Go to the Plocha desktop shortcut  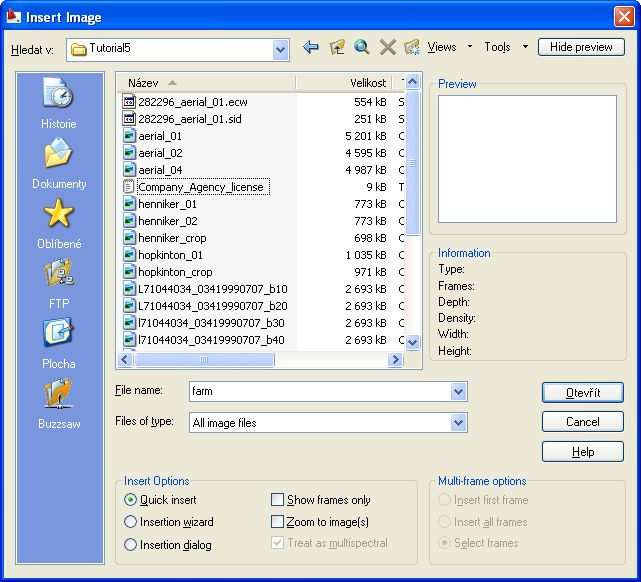(x=58, y=343)
